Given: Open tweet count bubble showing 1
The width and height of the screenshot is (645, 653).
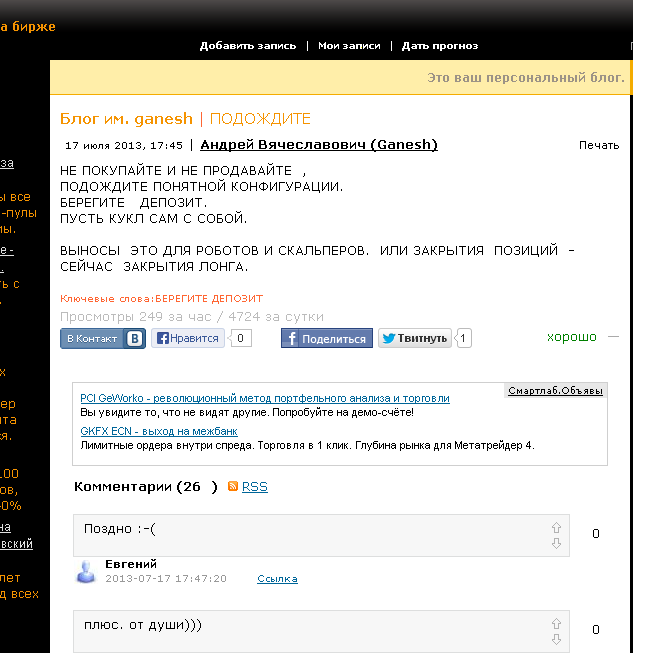Looking at the screenshot, I should 463,338.
